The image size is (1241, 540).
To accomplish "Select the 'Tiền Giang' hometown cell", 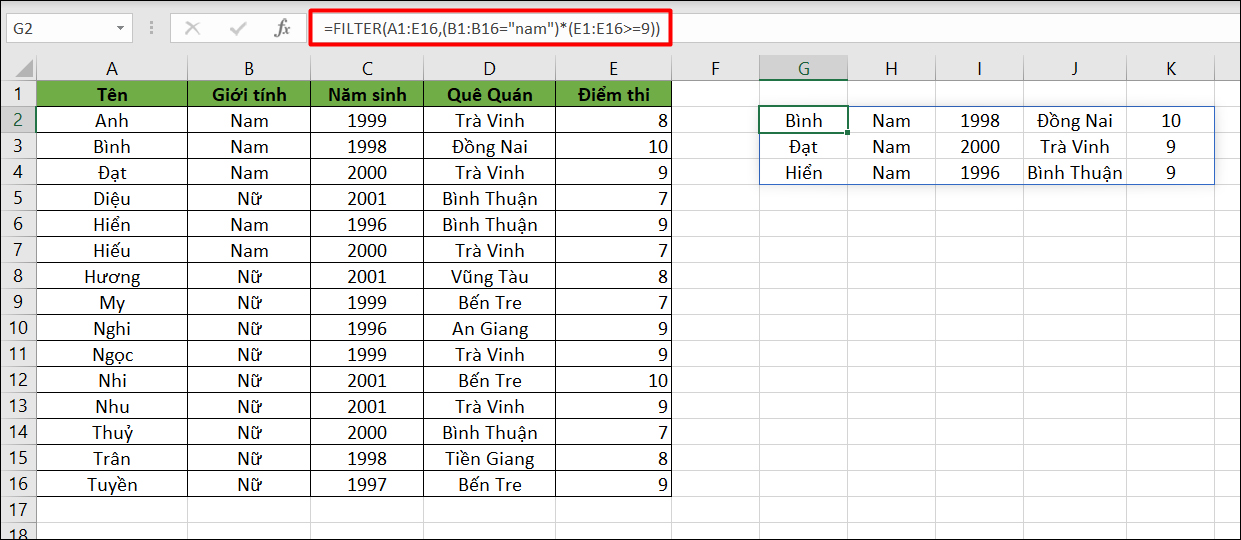I will (489, 459).
